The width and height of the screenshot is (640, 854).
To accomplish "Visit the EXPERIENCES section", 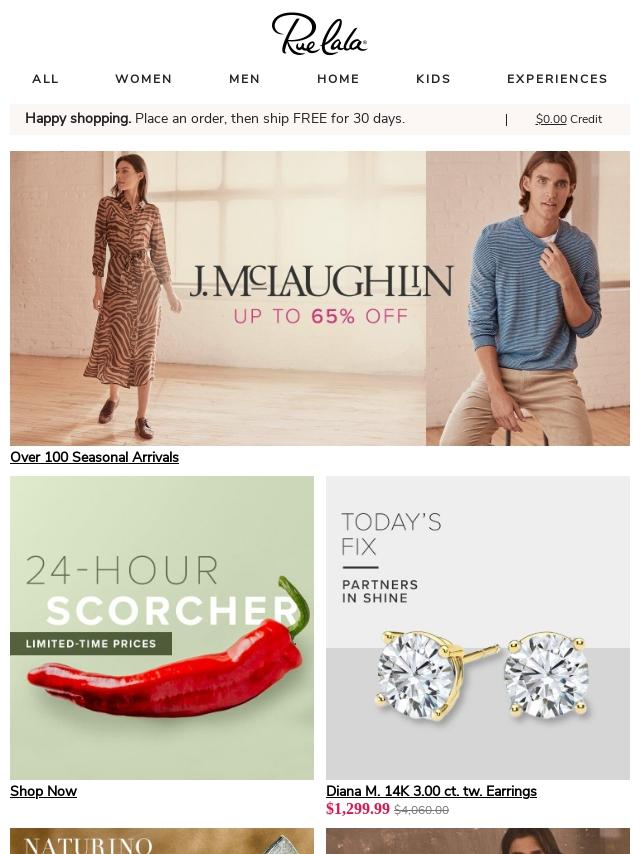I will (557, 79).
